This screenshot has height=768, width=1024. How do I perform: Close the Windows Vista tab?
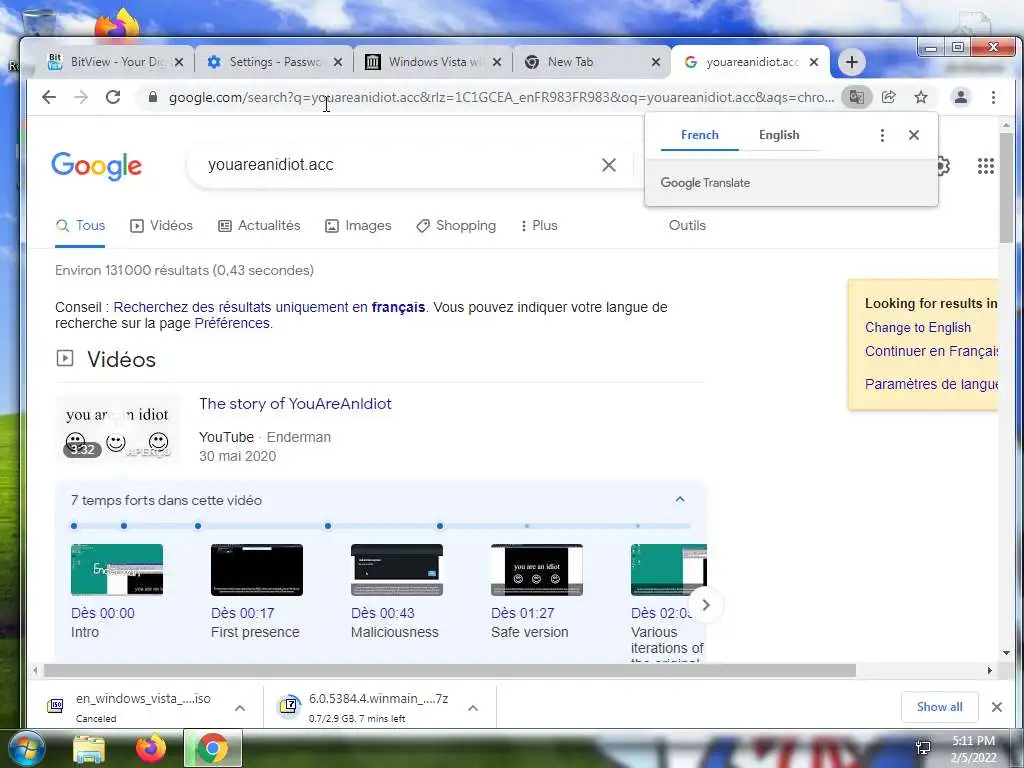497,62
